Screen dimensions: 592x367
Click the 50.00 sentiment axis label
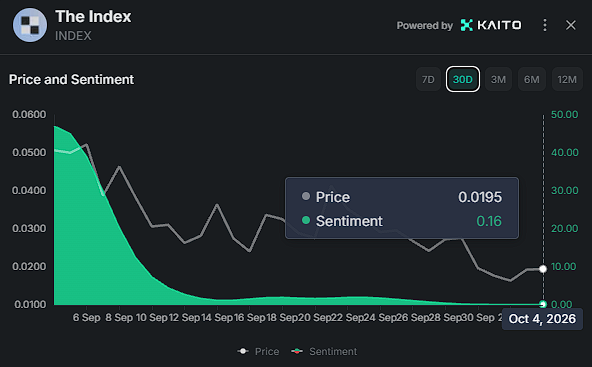coord(564,114)
